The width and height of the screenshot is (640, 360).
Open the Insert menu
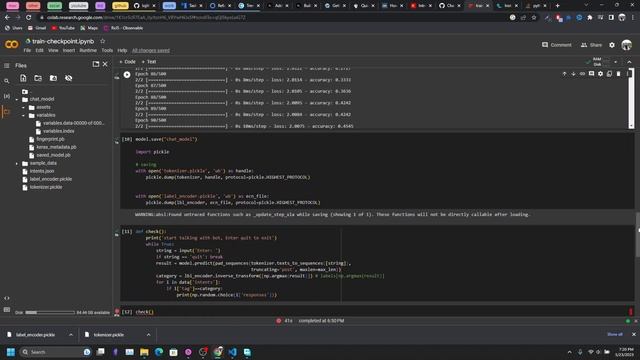tap(69, 50)
